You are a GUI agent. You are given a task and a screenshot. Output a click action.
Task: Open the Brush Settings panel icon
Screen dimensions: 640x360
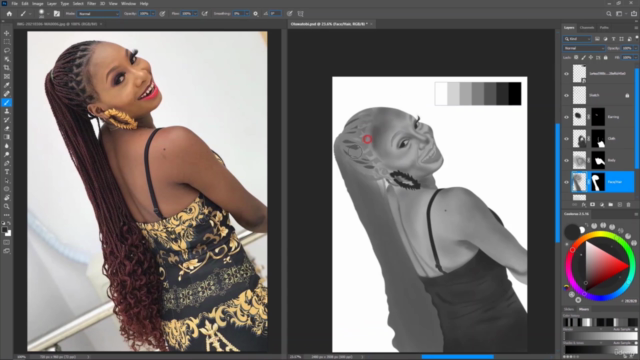coord(57,13)
